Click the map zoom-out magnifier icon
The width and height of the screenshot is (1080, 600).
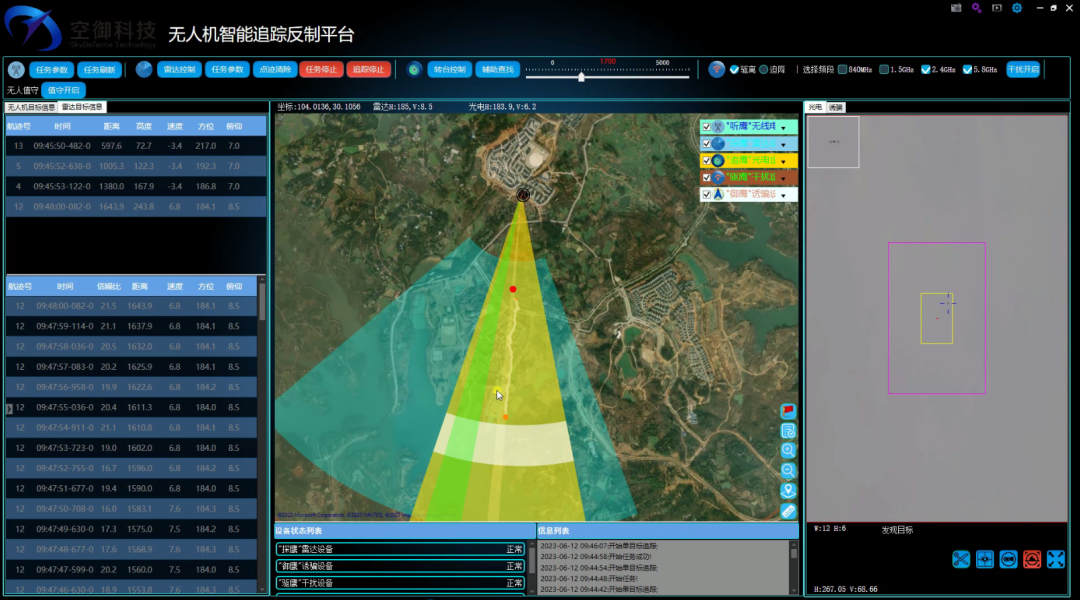788,471
